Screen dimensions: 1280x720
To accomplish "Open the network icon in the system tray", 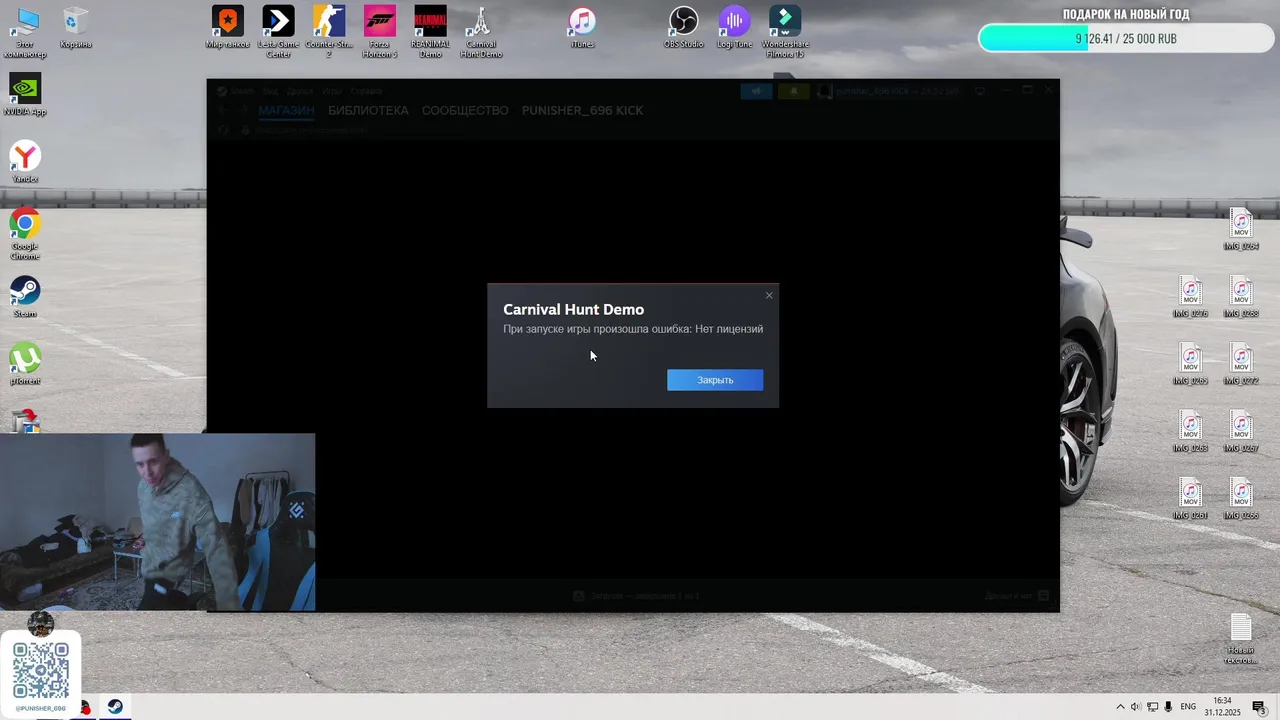I will [1152, 707].
